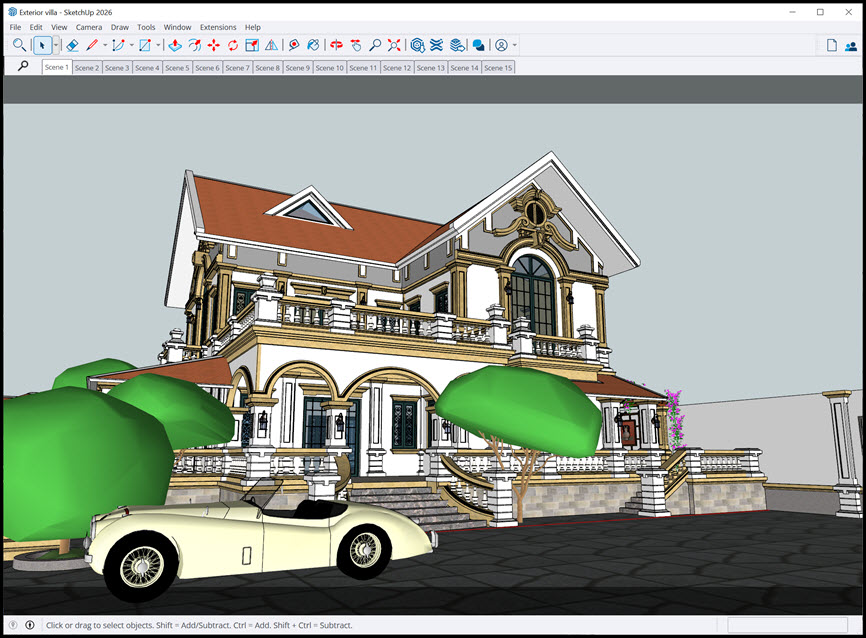Switch to the Scene 2 tab

[x=87, y=67]
